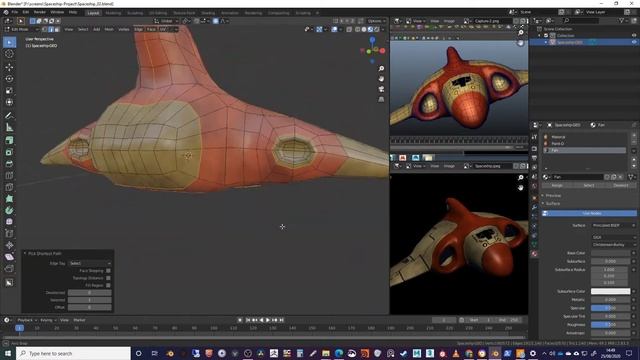Screen dimensions: 640x360
Task: Select the Extrude Region tool
Action: [x=9, y=140]
